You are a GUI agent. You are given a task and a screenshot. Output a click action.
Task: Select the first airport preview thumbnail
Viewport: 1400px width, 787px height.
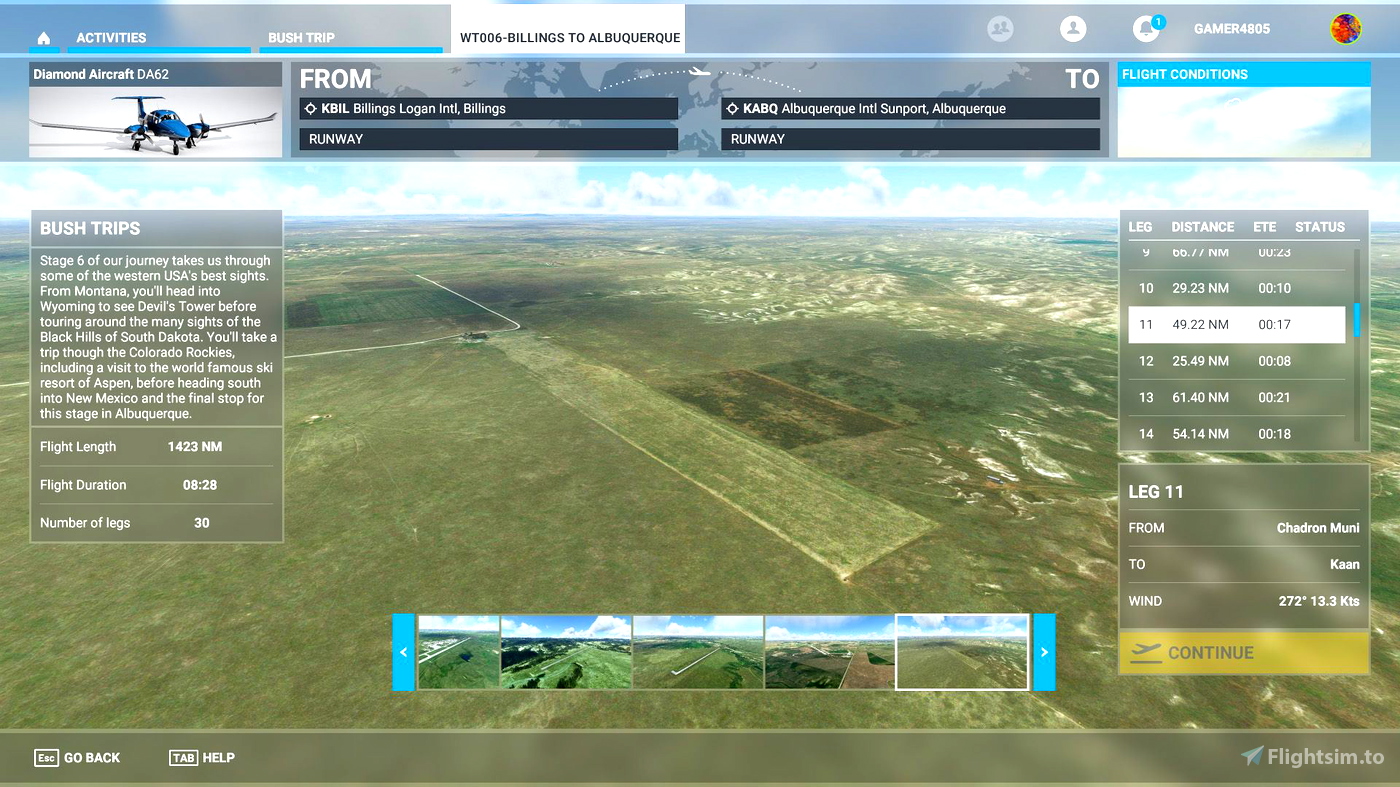pos(458,652)
